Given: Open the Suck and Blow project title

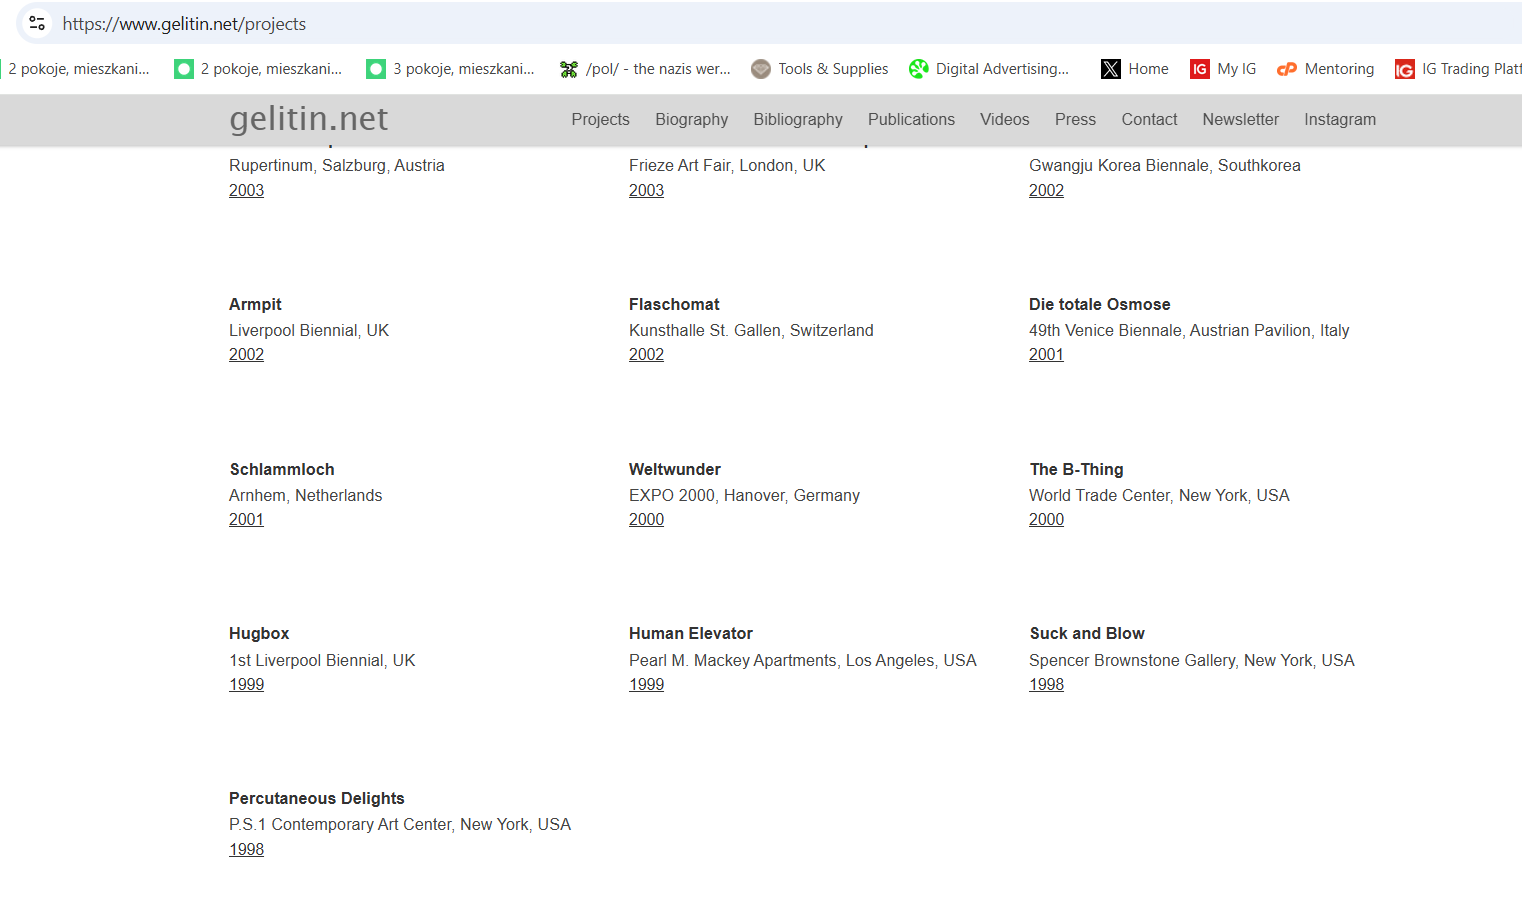Looking at the screenshot, I should (1087, 633).
